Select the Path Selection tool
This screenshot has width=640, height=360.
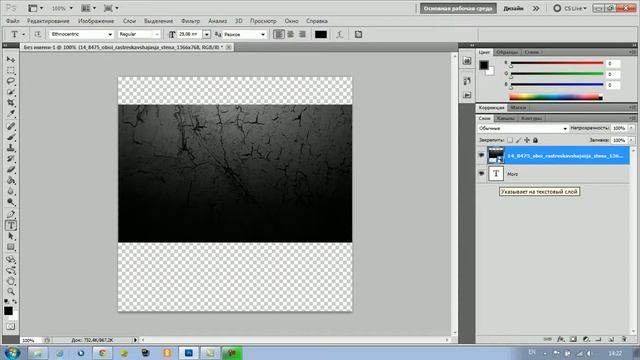tap(11, 236)
